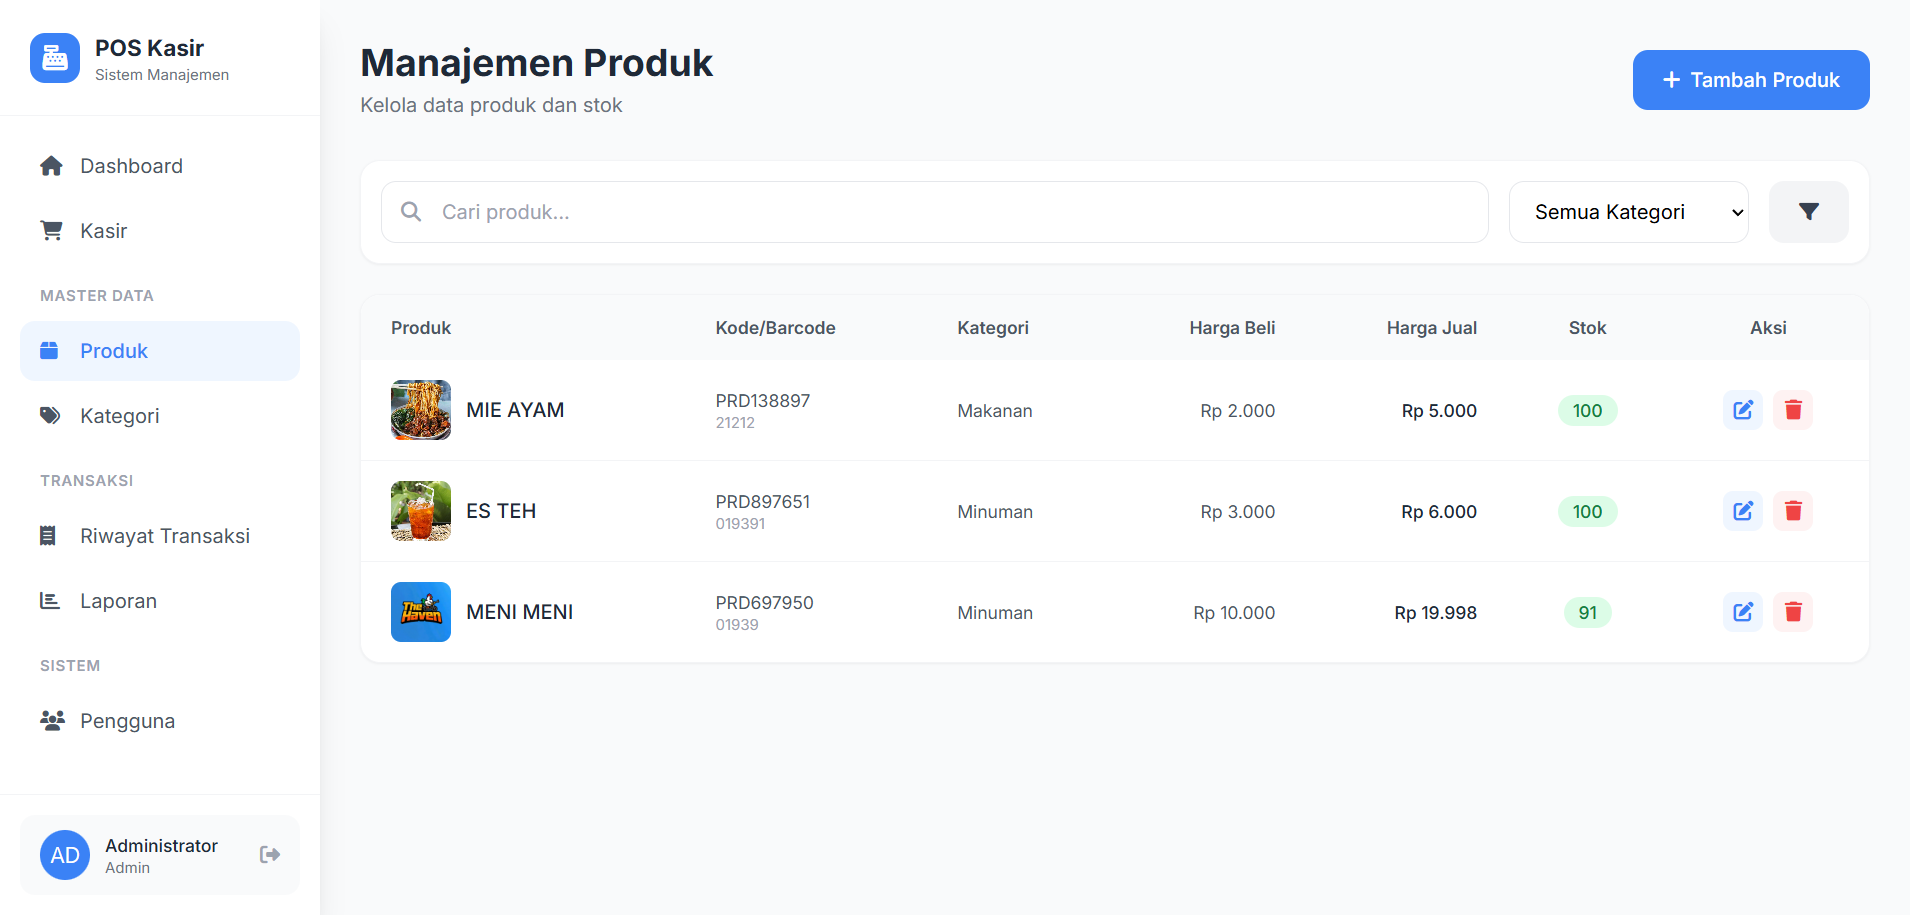Click the AD administrator avatar
Screen dimensions: 1910x915
[x=65, y=855]
